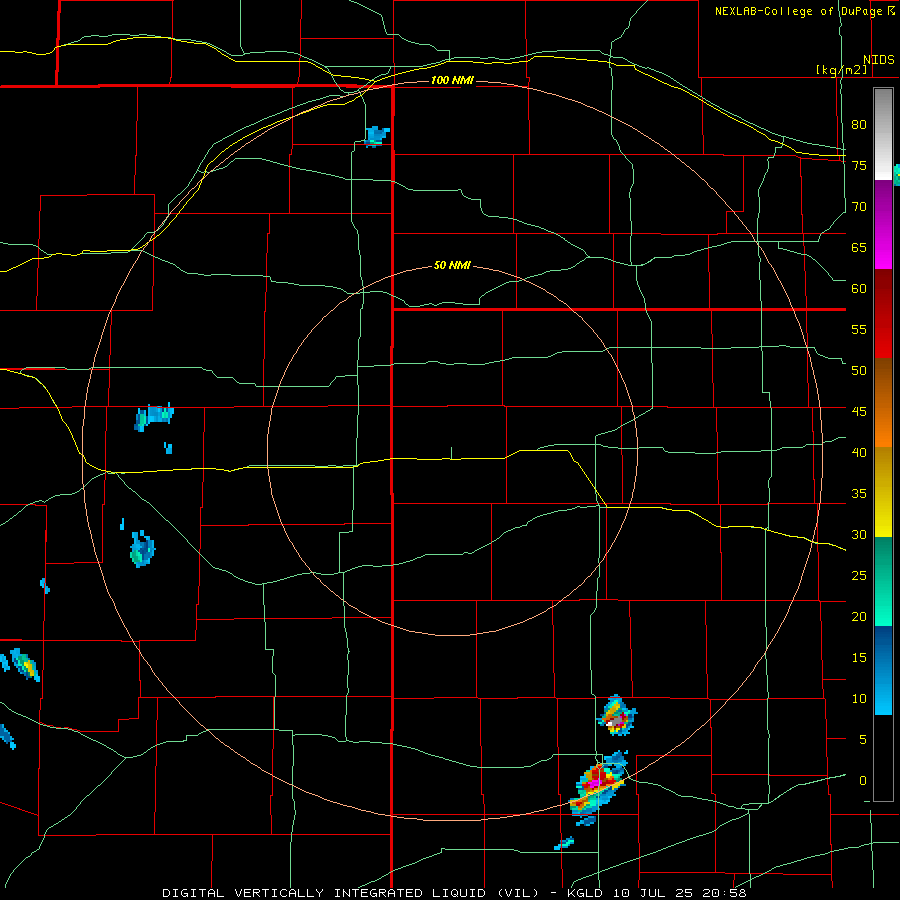The height and width of the screenshot is (900, 900).
Task: Click the 40 value on color scale
Action: coord(859,453)
